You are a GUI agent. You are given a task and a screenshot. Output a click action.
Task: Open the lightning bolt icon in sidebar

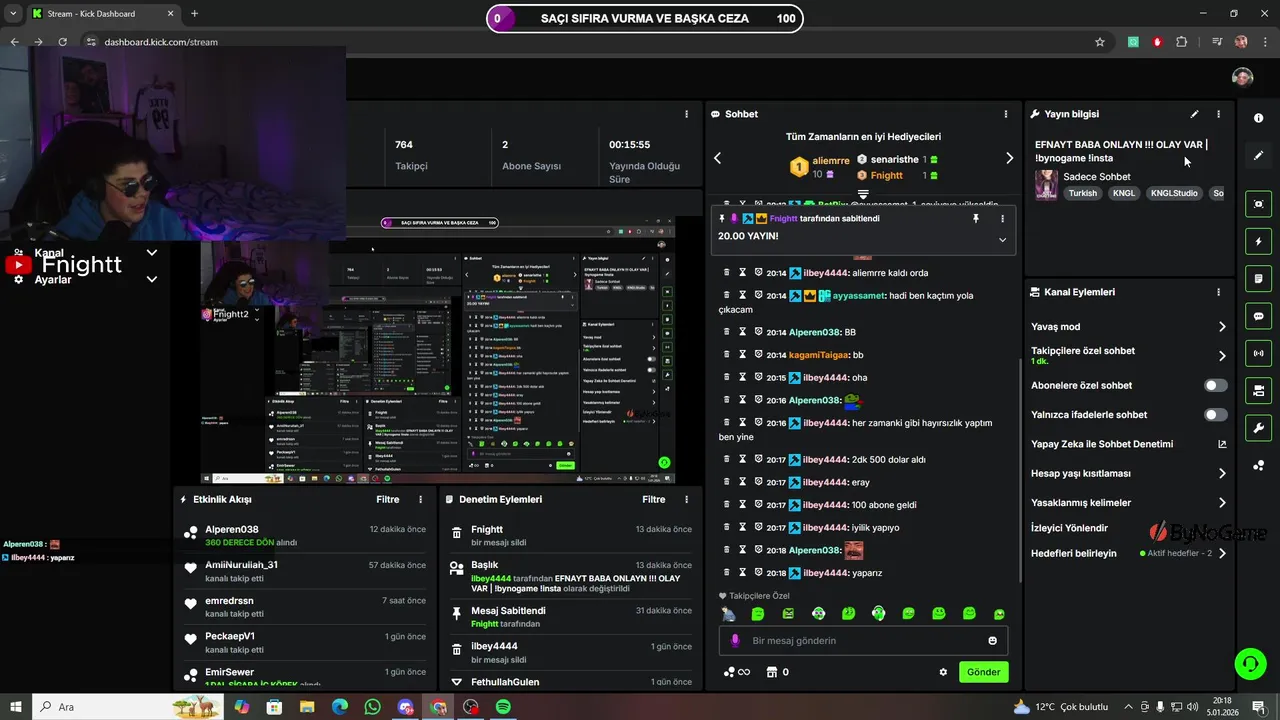(1258, 241)
